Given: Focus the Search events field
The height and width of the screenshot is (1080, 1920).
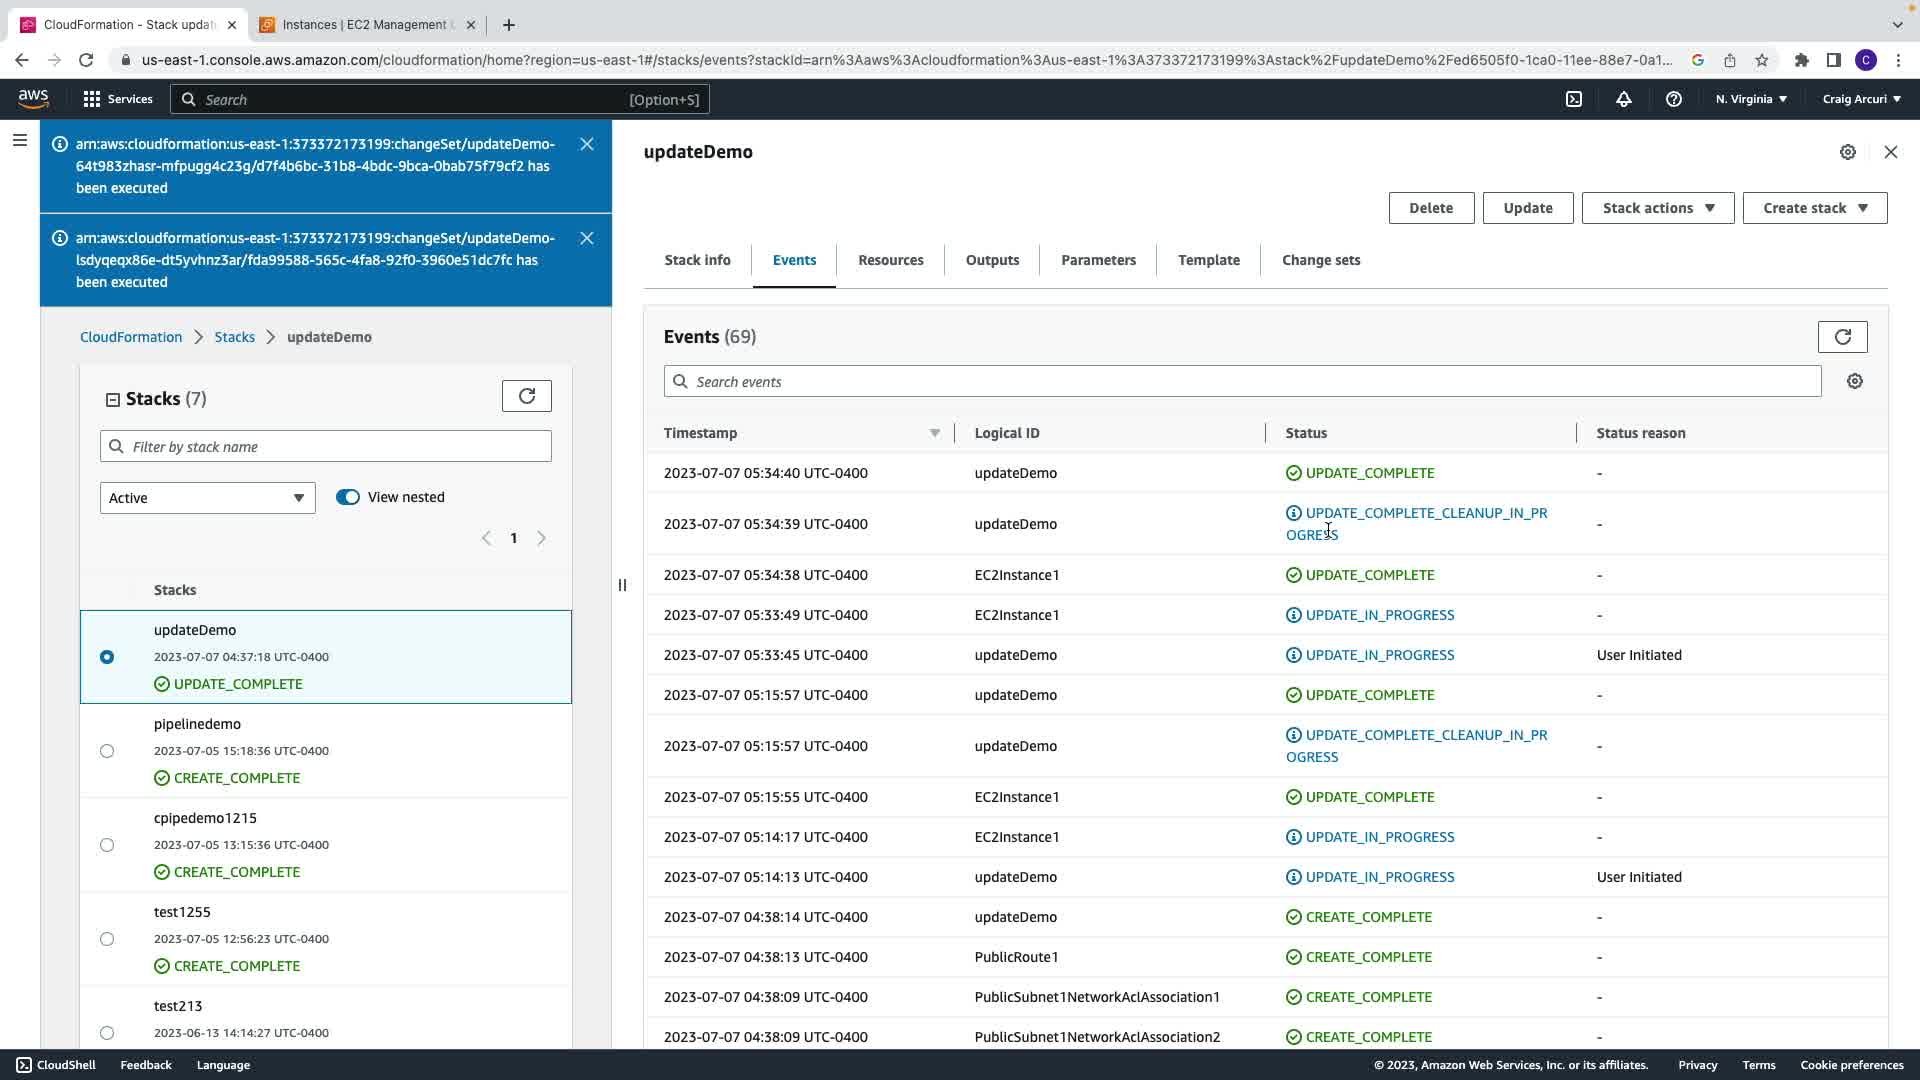Looking at the screenshot, I should (1242, 381).
